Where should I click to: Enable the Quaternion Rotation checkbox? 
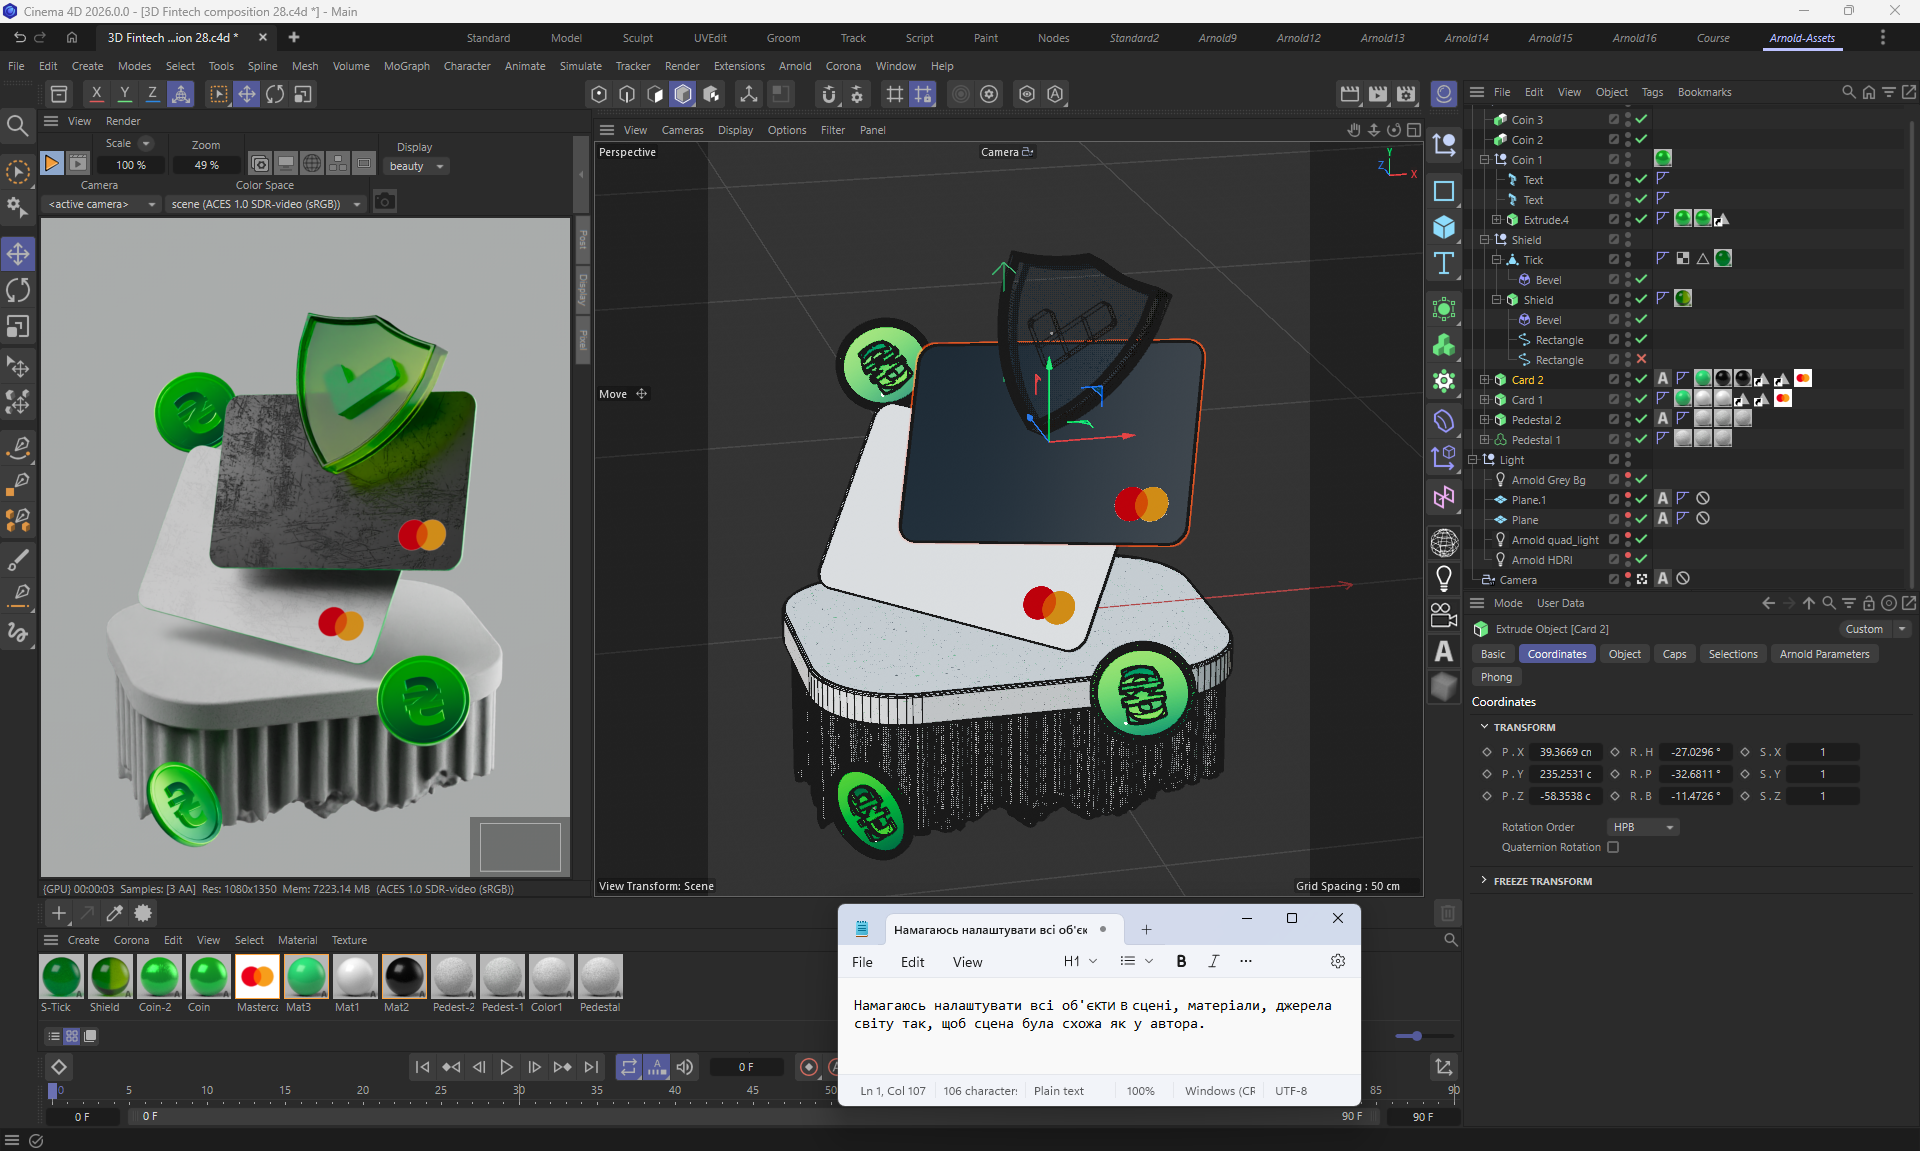pyautogui.click(x=1613, y=847)
